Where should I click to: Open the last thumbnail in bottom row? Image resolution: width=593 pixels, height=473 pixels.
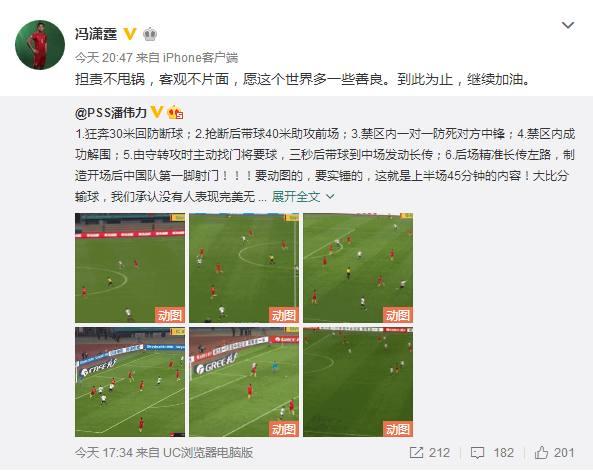point(358,382)
